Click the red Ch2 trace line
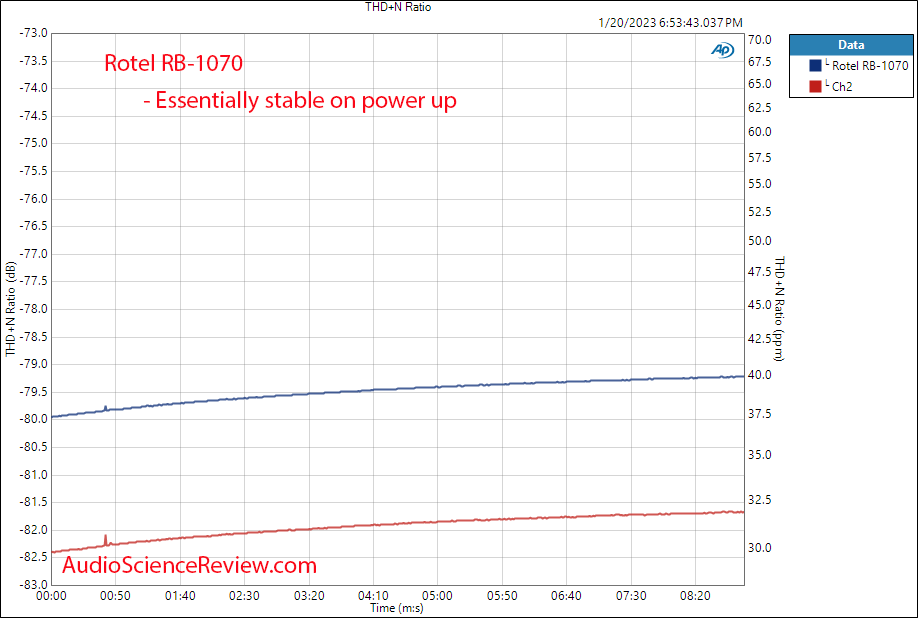This screenshot has height=618, width=918. (398, 523)
